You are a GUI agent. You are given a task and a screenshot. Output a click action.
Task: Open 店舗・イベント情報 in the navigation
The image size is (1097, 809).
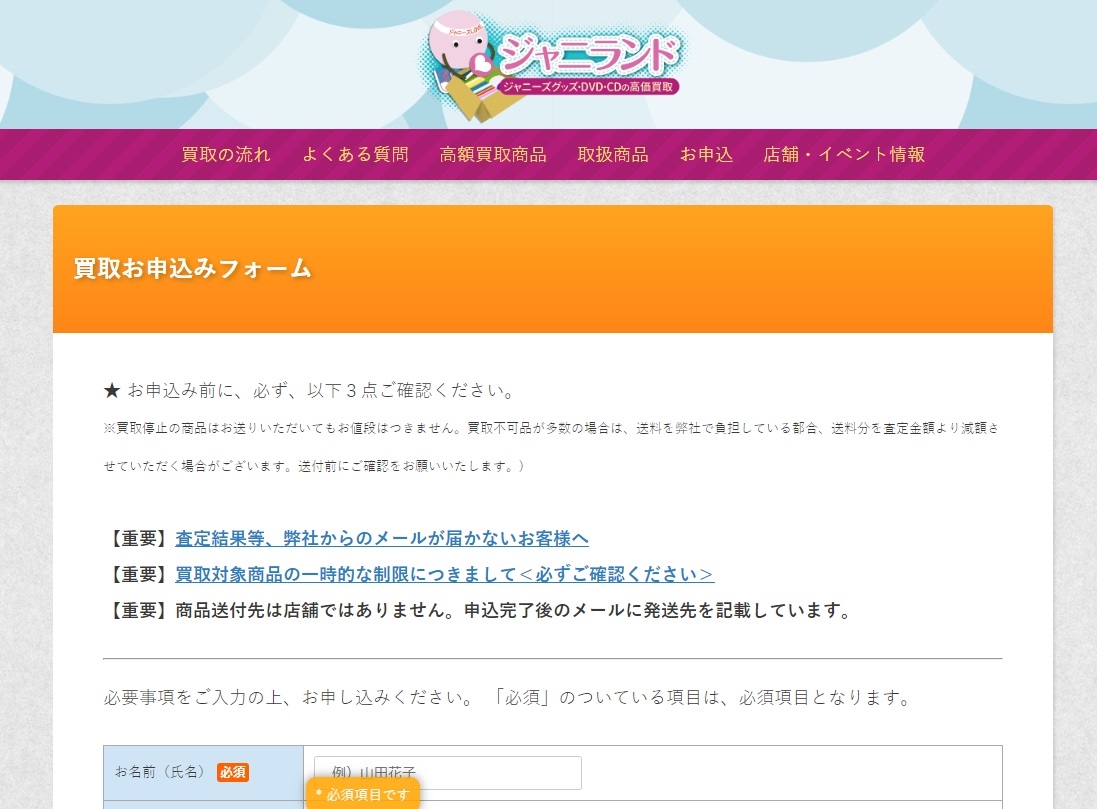[x=844, y=154]
